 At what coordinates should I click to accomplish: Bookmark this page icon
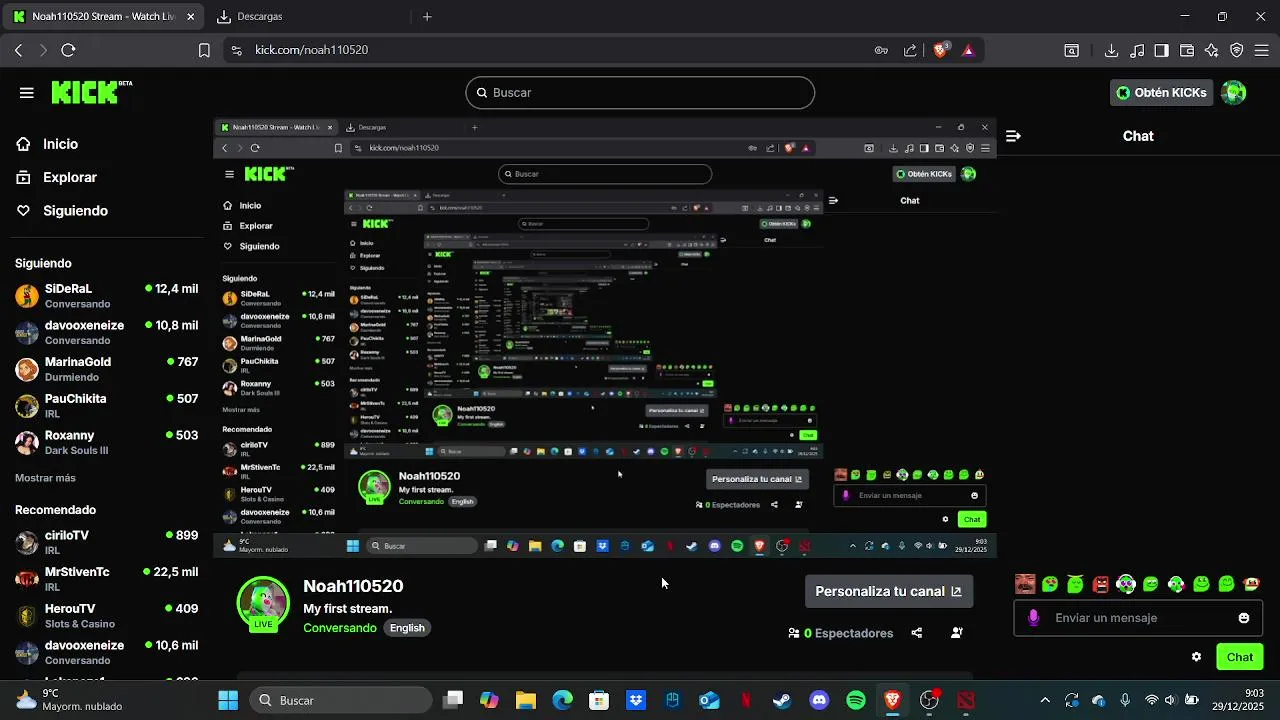(x=204, y=50)
